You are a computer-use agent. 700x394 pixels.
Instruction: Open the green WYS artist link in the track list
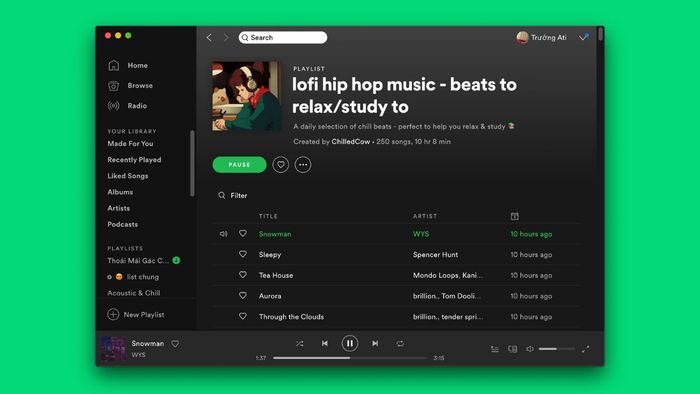tap(421, 234)
